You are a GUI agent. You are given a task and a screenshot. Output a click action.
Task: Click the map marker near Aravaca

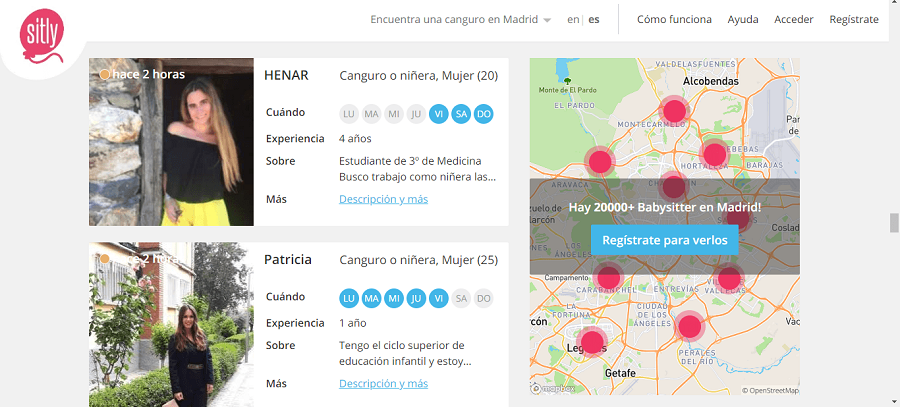[x=600, y=161]
